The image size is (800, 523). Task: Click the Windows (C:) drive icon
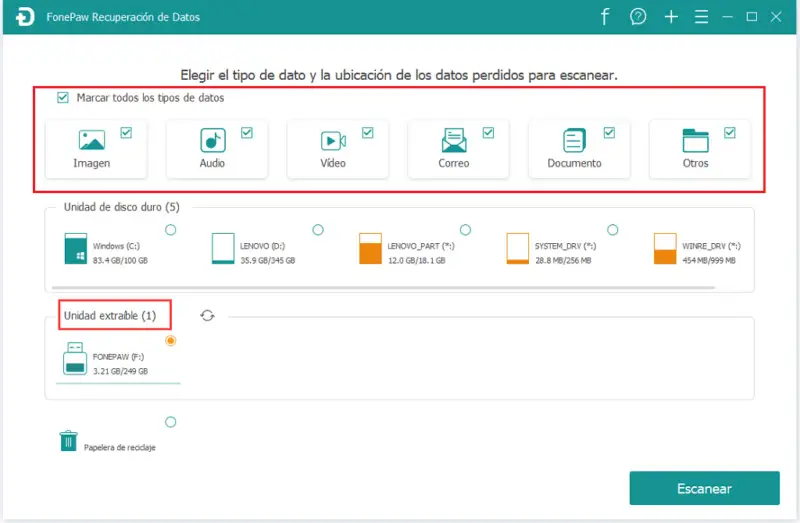pyautogui.click(x=76, y=248)
